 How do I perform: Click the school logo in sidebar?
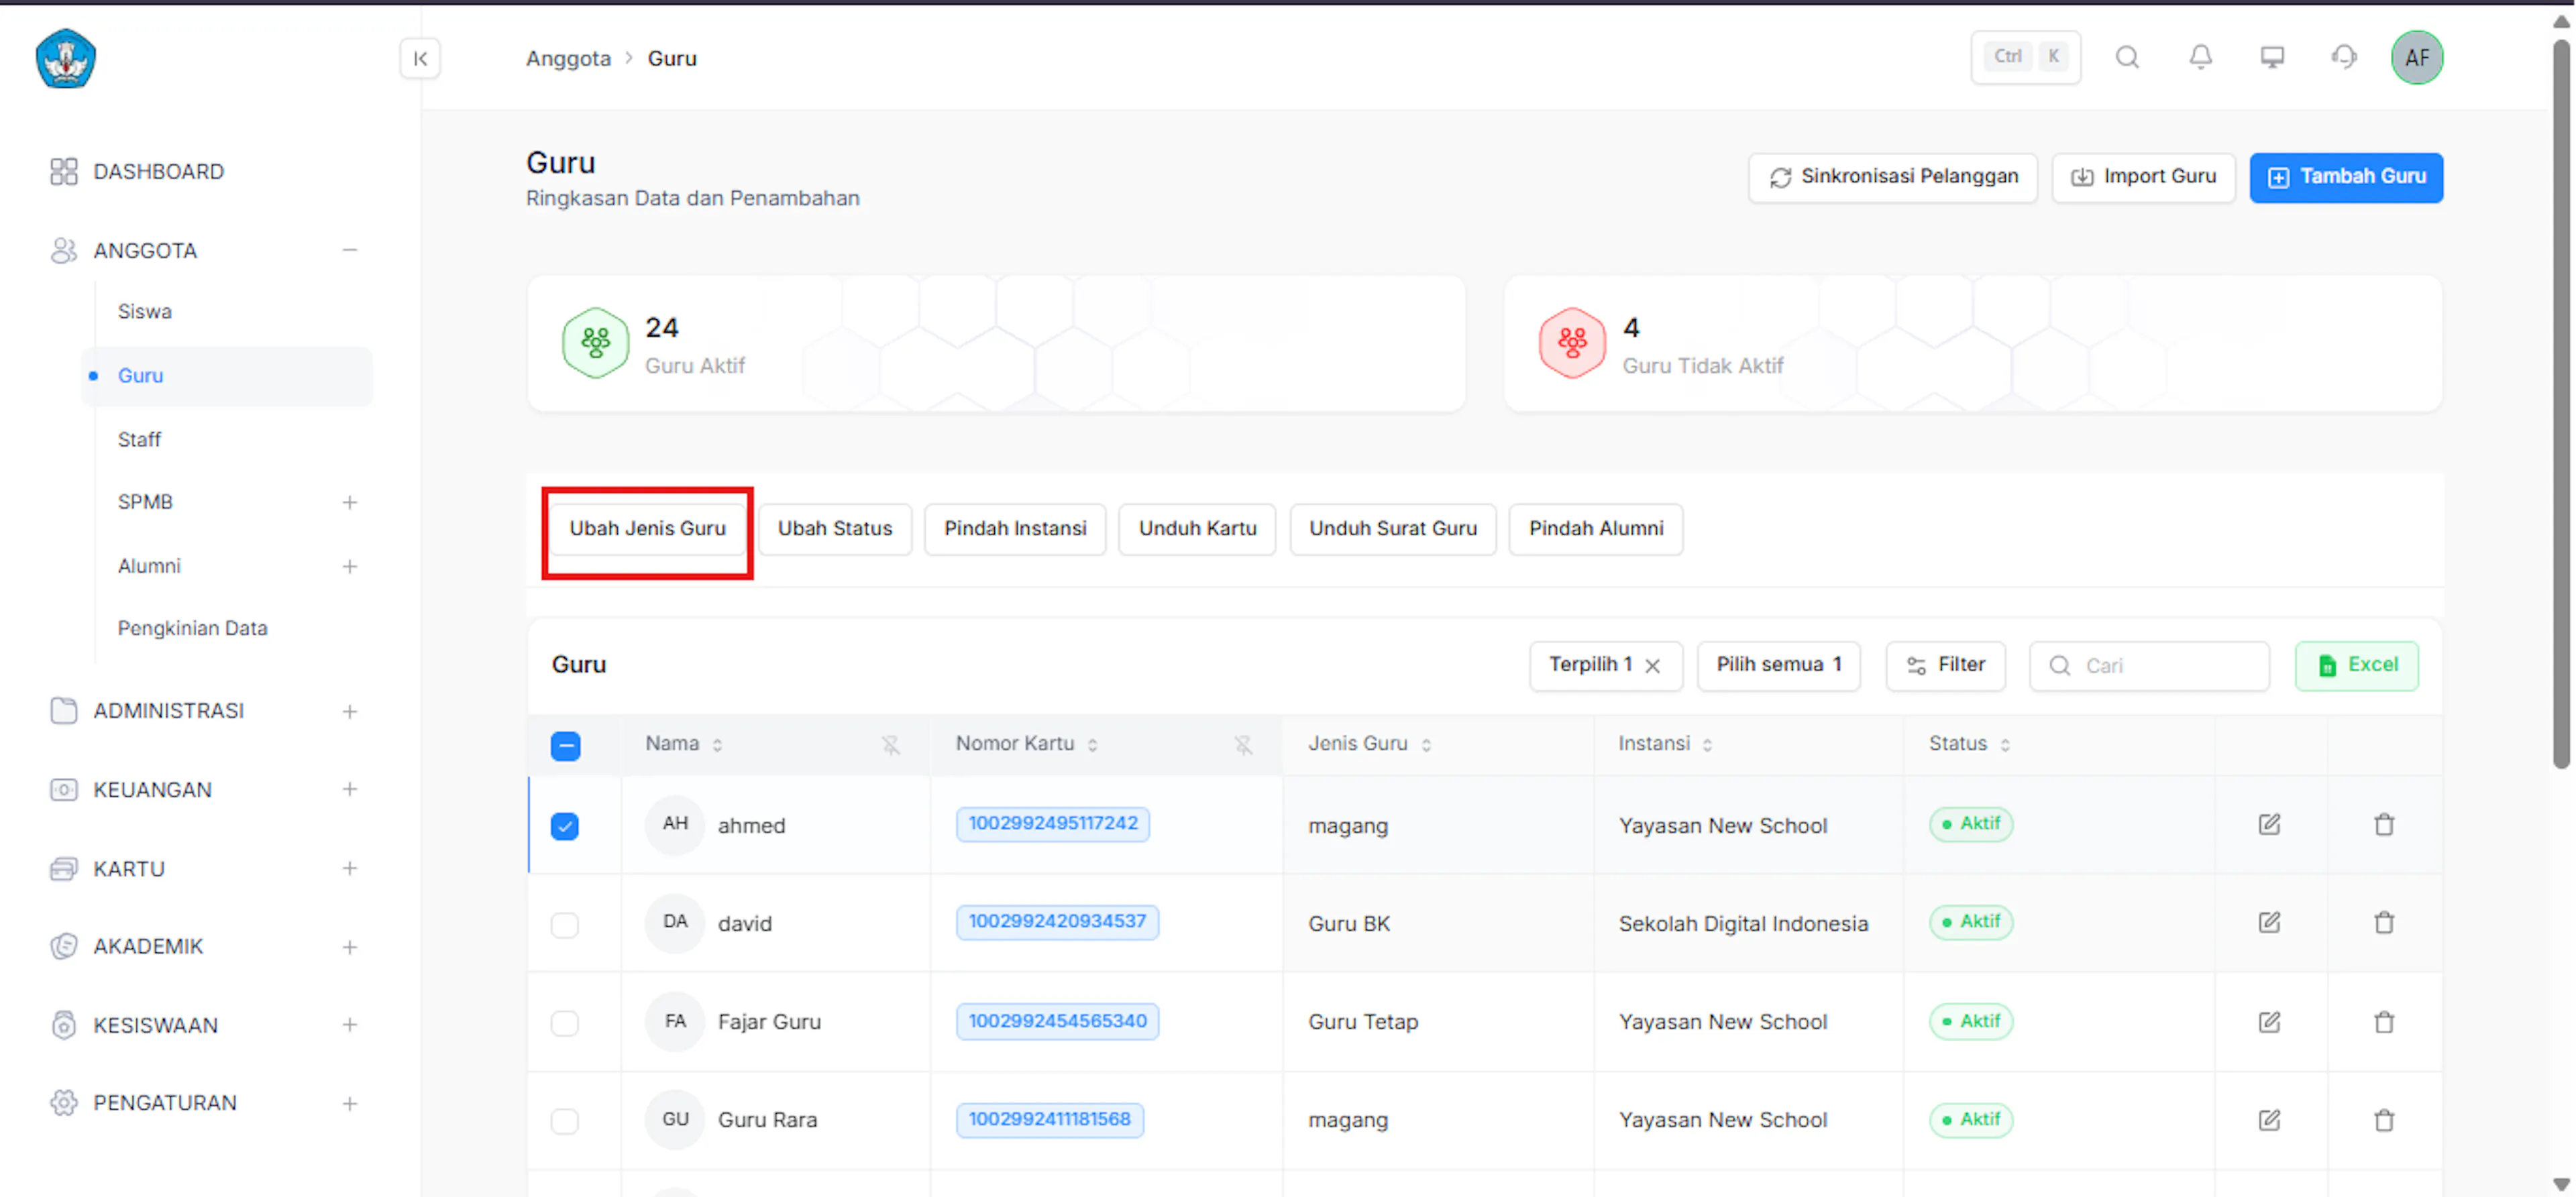tap(66, 58)
